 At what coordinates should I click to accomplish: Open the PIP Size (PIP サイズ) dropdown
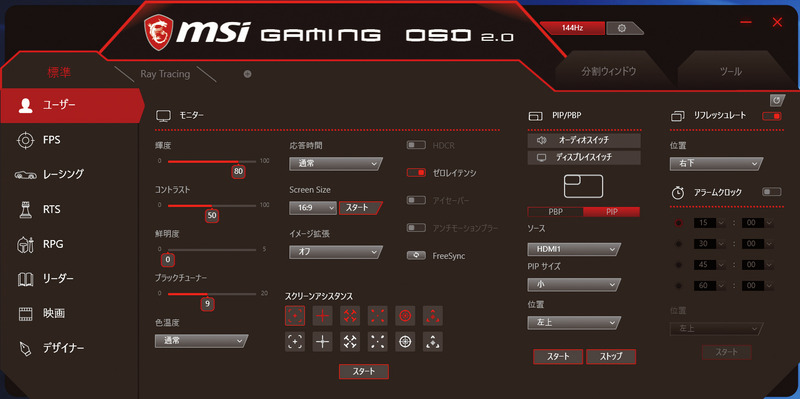(x=574, y=284)
